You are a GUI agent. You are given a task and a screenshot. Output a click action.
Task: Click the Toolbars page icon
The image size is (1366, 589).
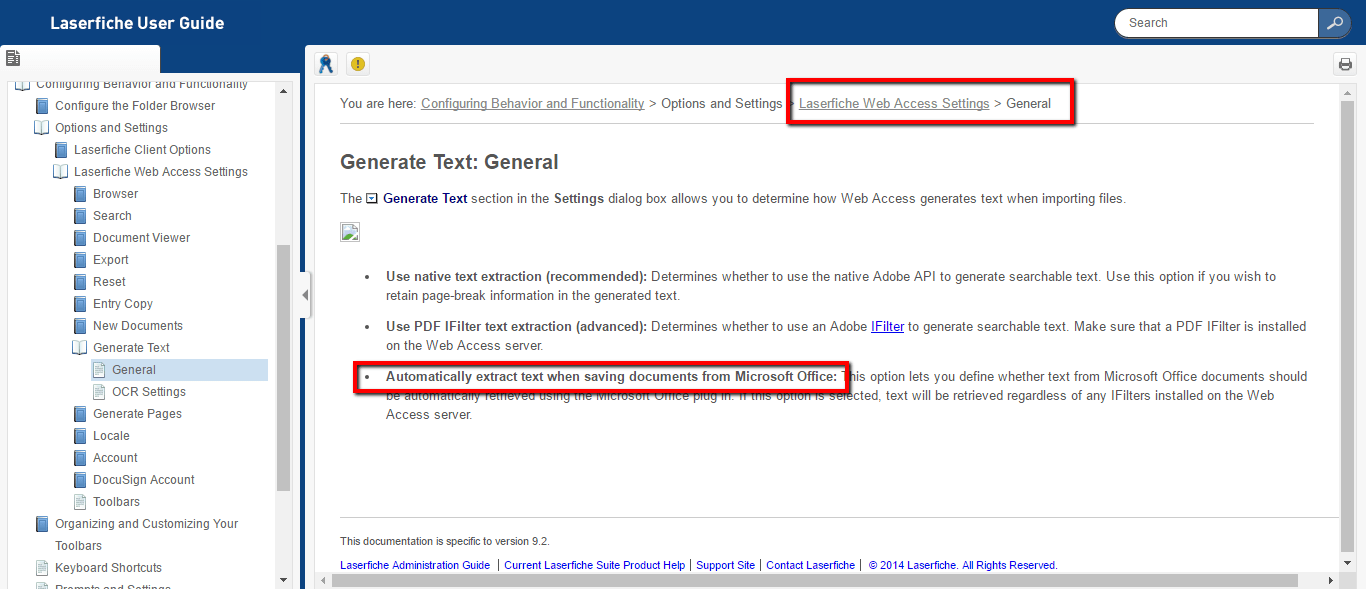pyautogui.click(x=80, y=502)
